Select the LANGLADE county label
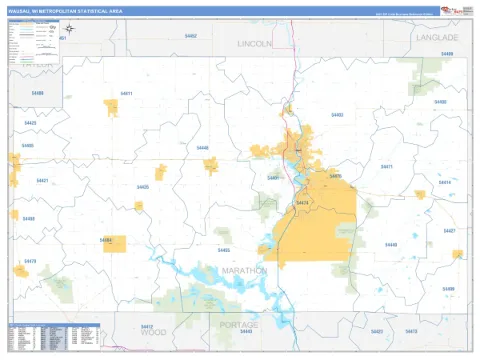Screen dimensions: 480x360 point(437,38)
